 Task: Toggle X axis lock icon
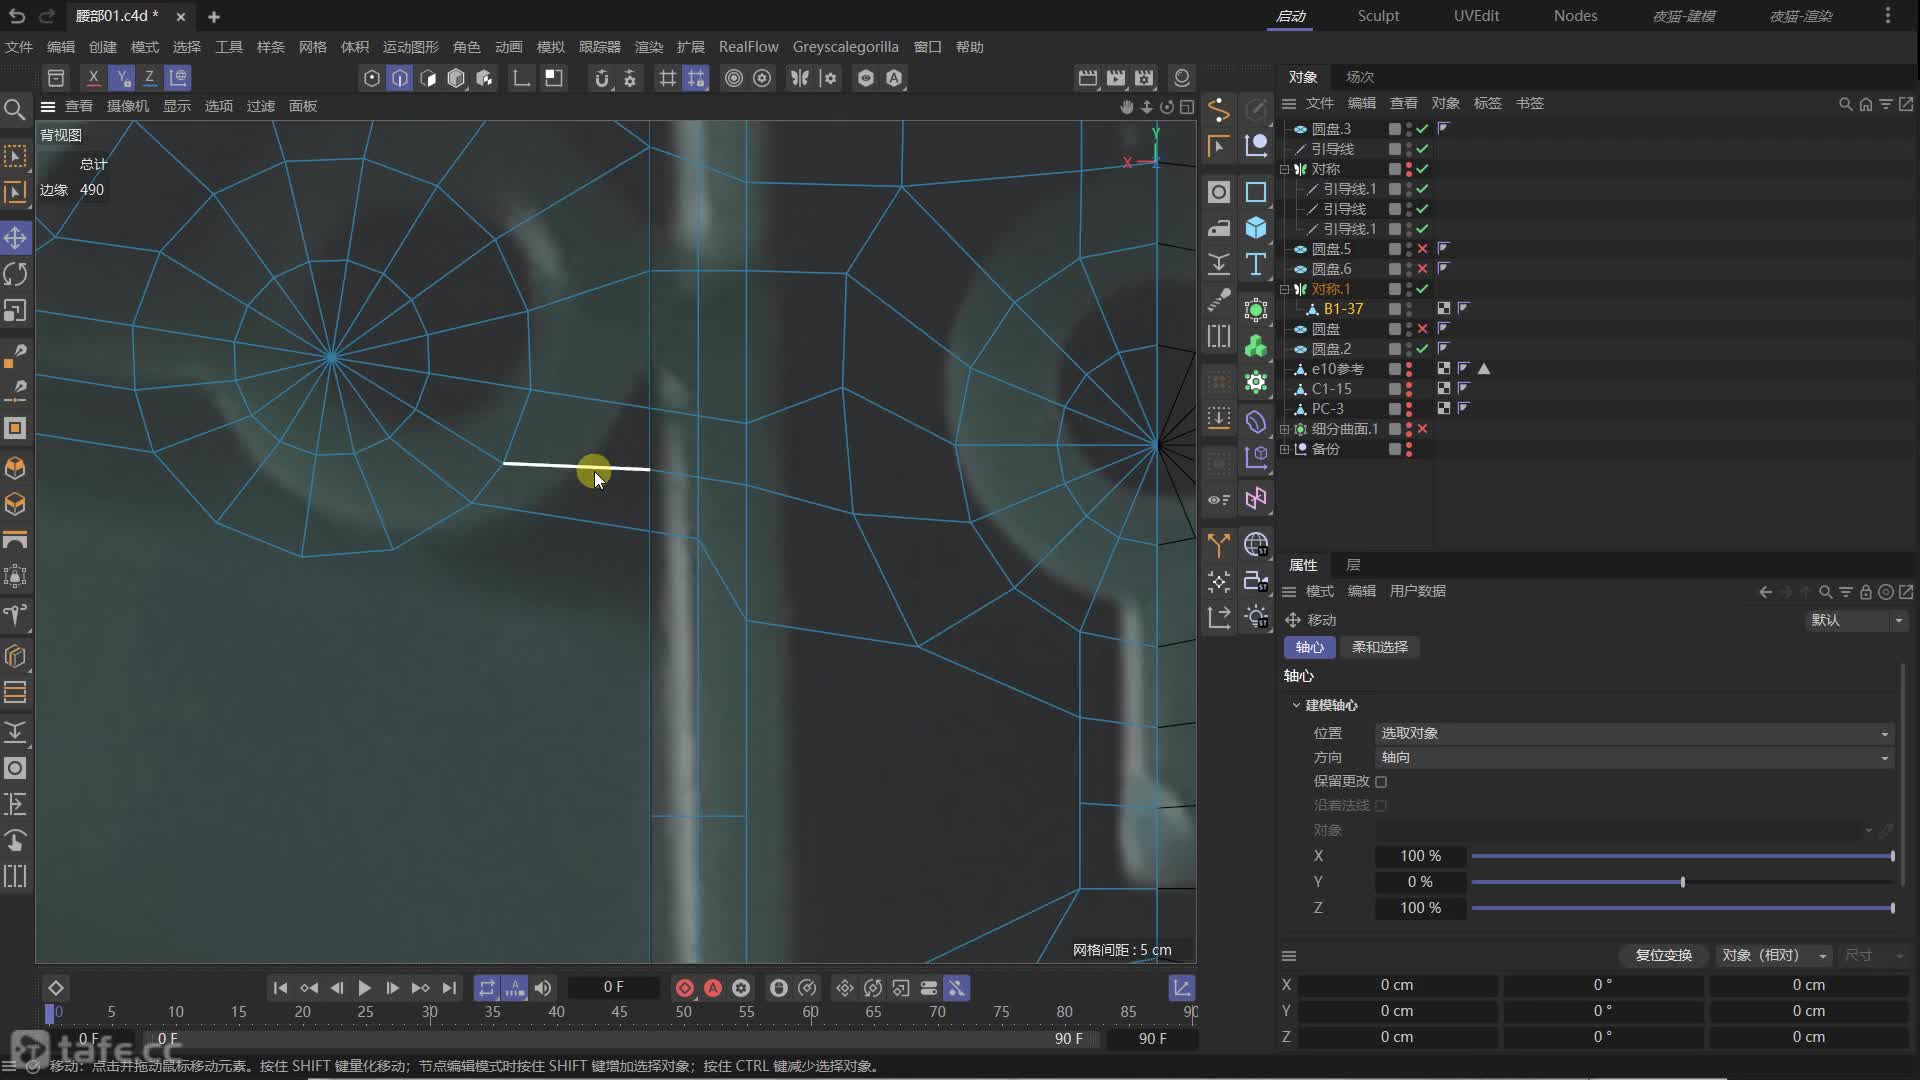pyautogui.click(x=93, y=77)
